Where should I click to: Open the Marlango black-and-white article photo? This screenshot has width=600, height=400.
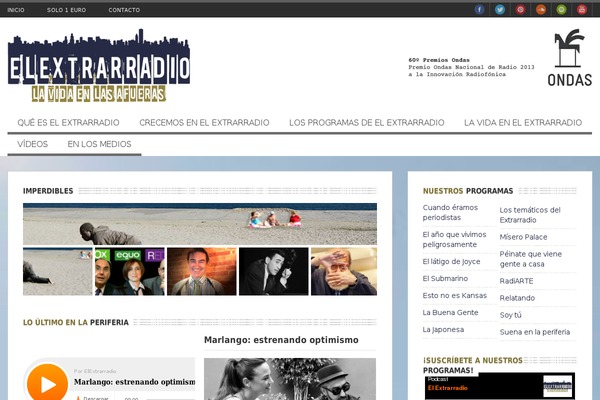[290, 379]
